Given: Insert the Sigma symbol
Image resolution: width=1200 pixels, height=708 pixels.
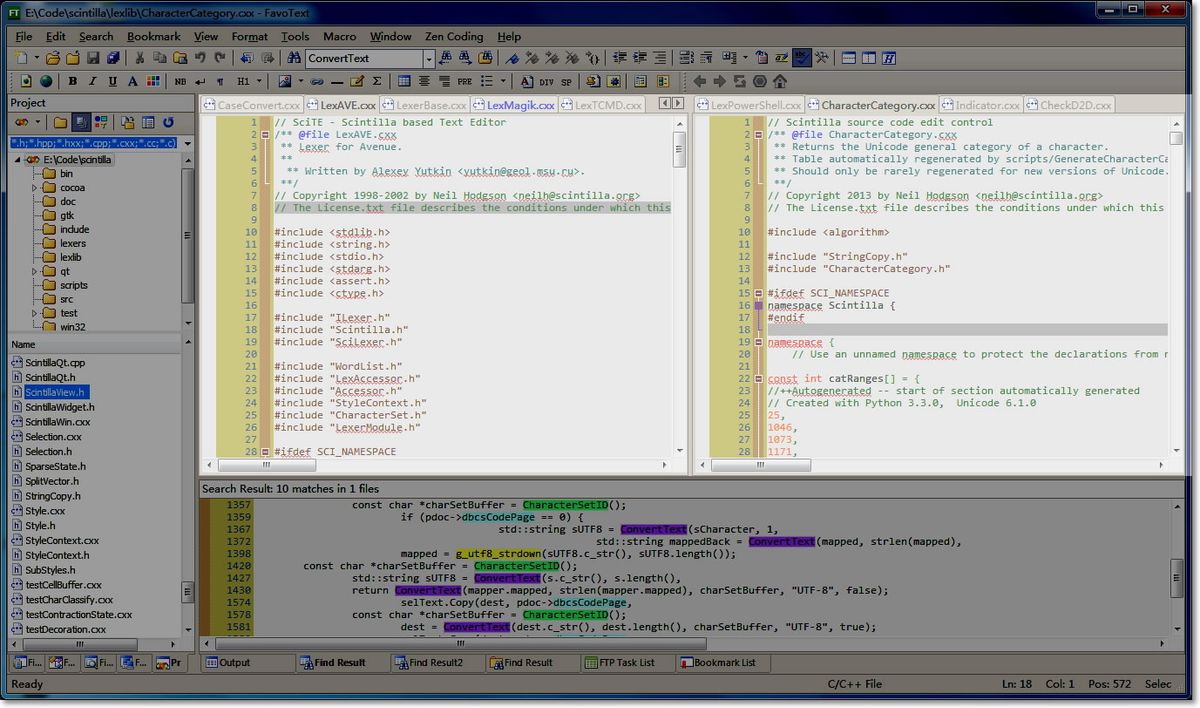Looking at the screenshot, I should pyautogui.click(x=376, y=81).
